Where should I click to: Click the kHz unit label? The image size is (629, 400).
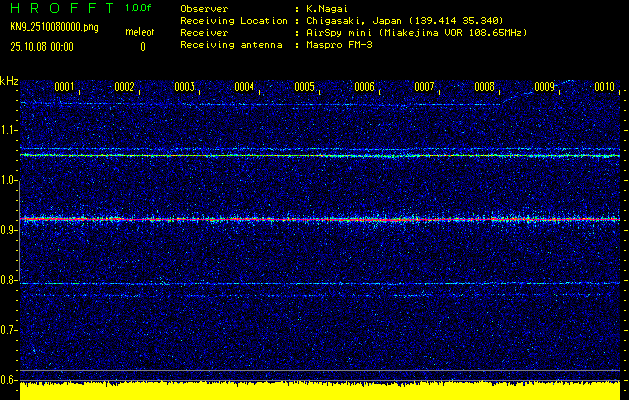(x=9, y=81)
